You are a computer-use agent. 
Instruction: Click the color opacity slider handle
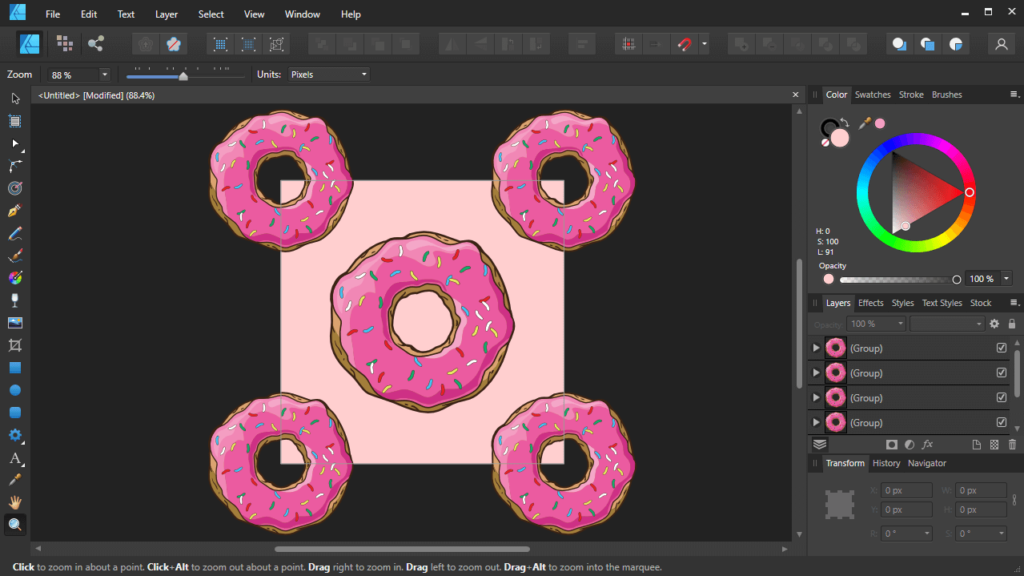[957, 280]
